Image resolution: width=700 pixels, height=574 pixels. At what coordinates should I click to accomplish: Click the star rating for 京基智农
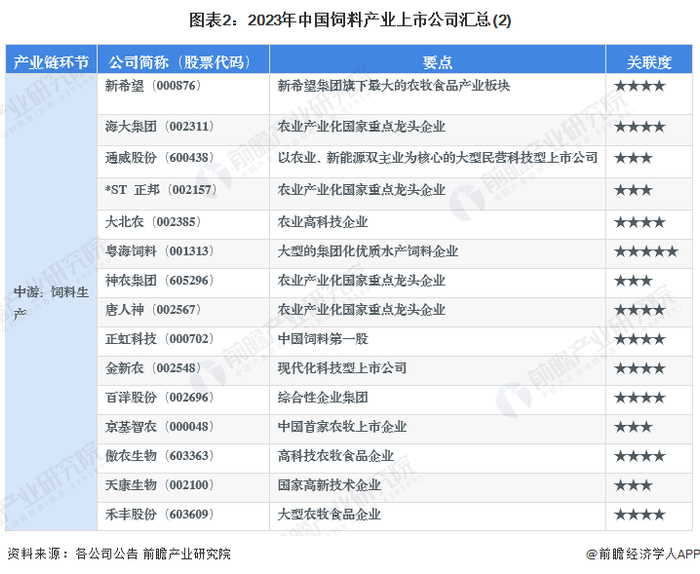click(x=633, y=427)
